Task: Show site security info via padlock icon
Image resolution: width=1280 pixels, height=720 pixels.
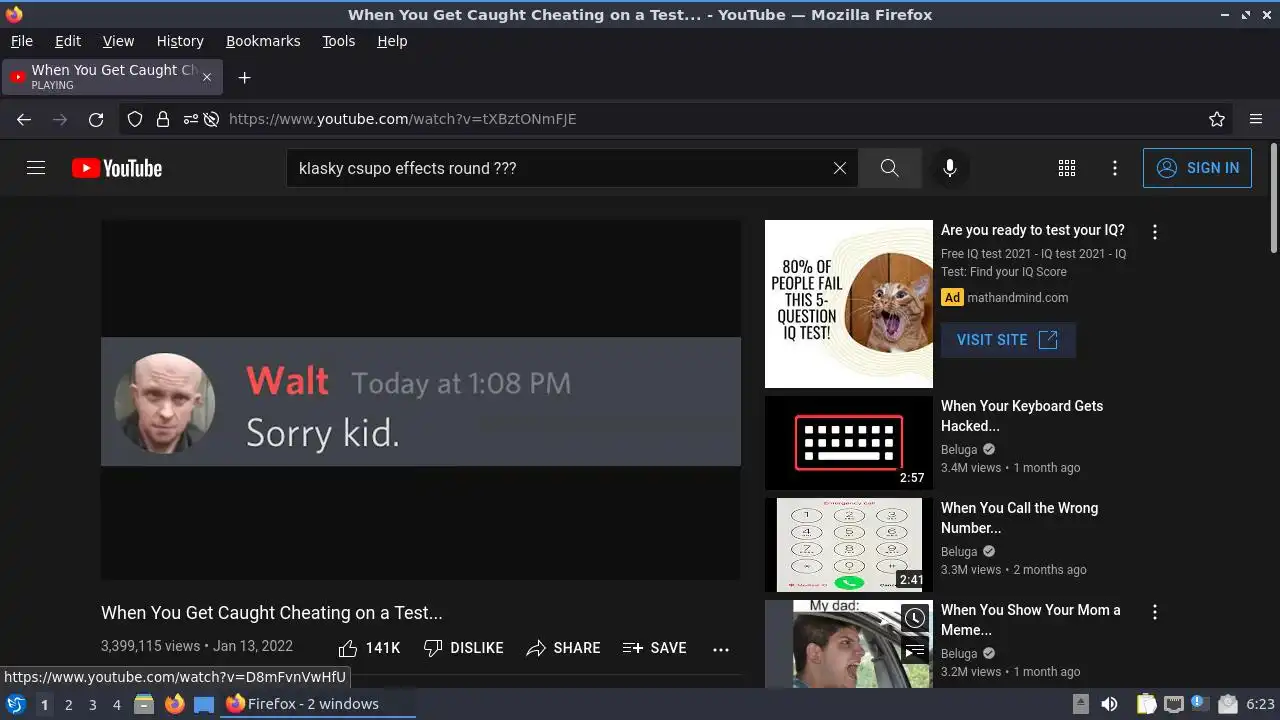Action: point(163,119)
